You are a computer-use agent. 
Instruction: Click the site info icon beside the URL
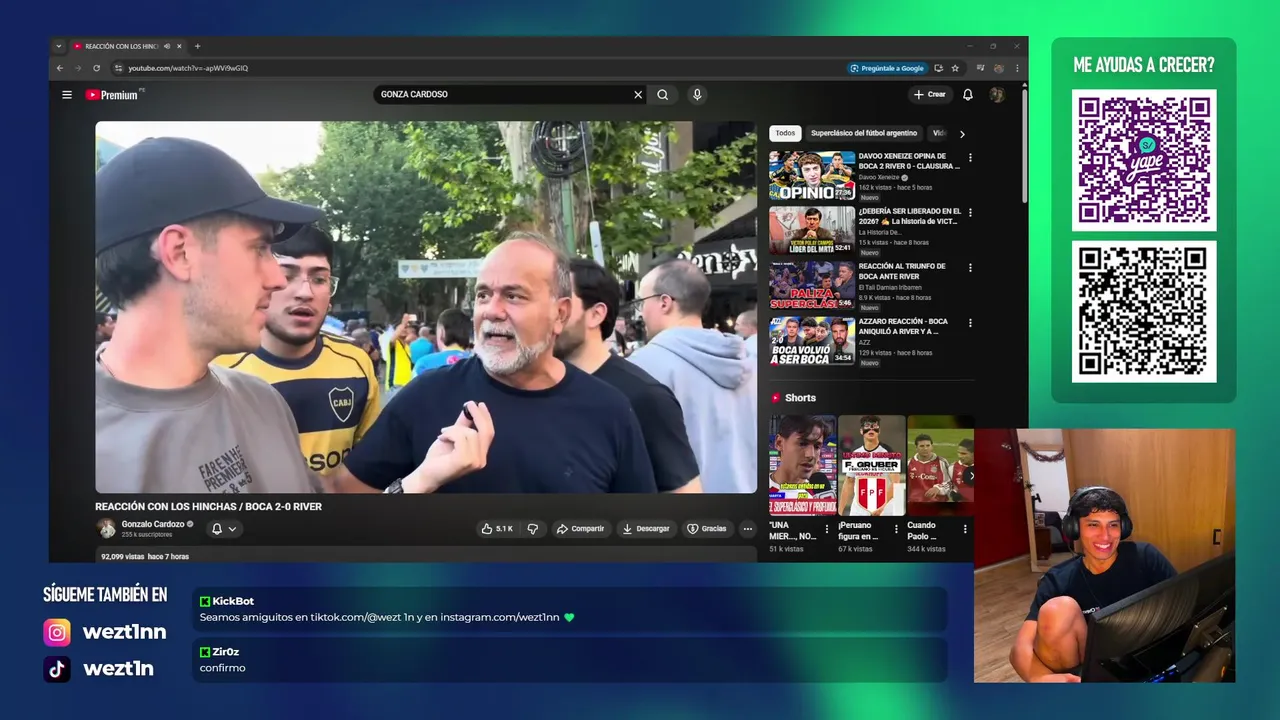coord(118,68)
